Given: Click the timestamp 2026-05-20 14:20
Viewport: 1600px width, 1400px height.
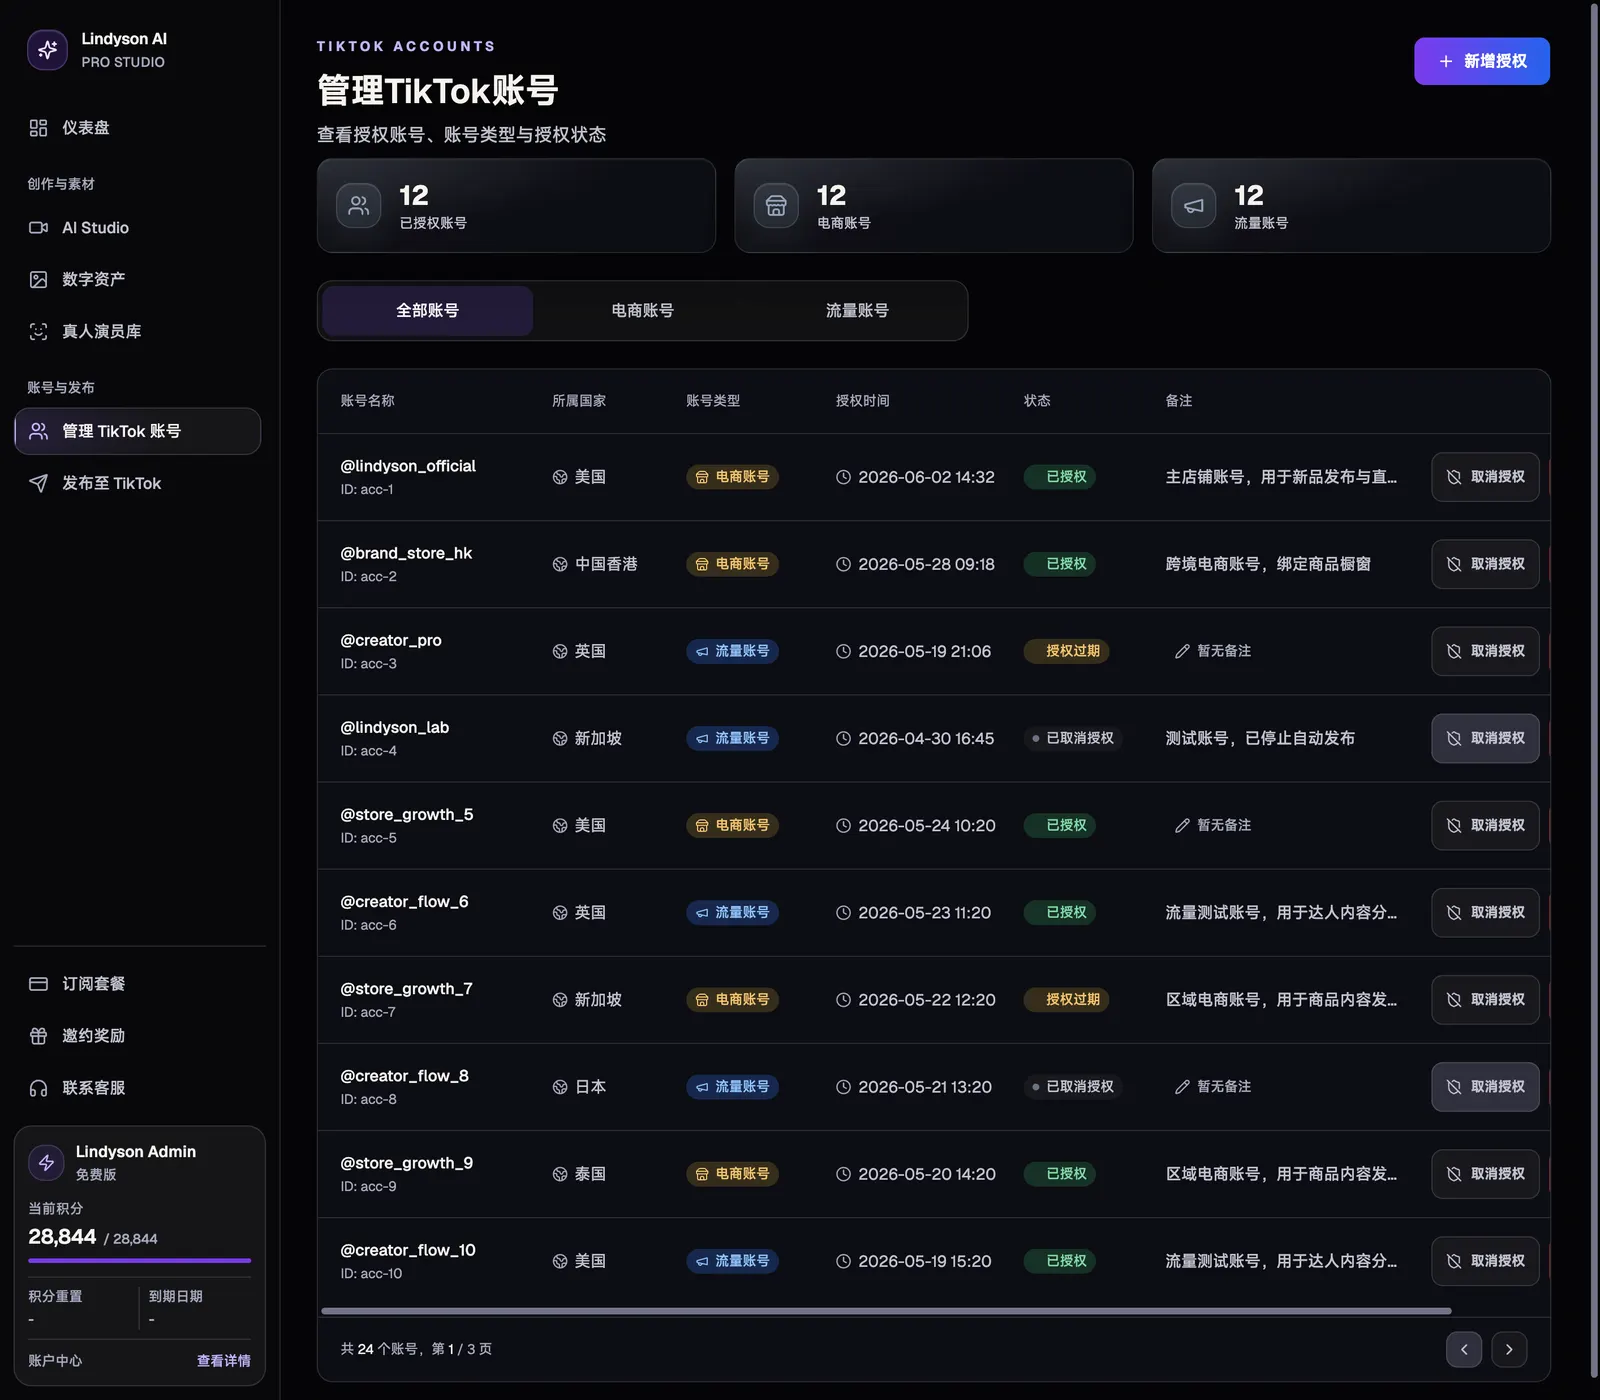Looking at the screenshot, I should tap(927, 1174).
